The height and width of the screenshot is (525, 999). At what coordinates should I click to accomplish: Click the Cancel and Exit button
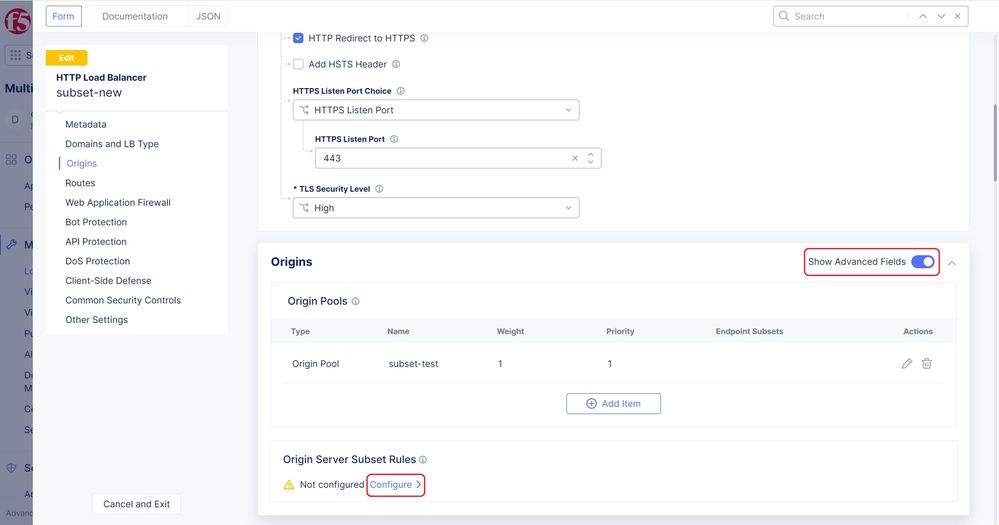point(137,504)
